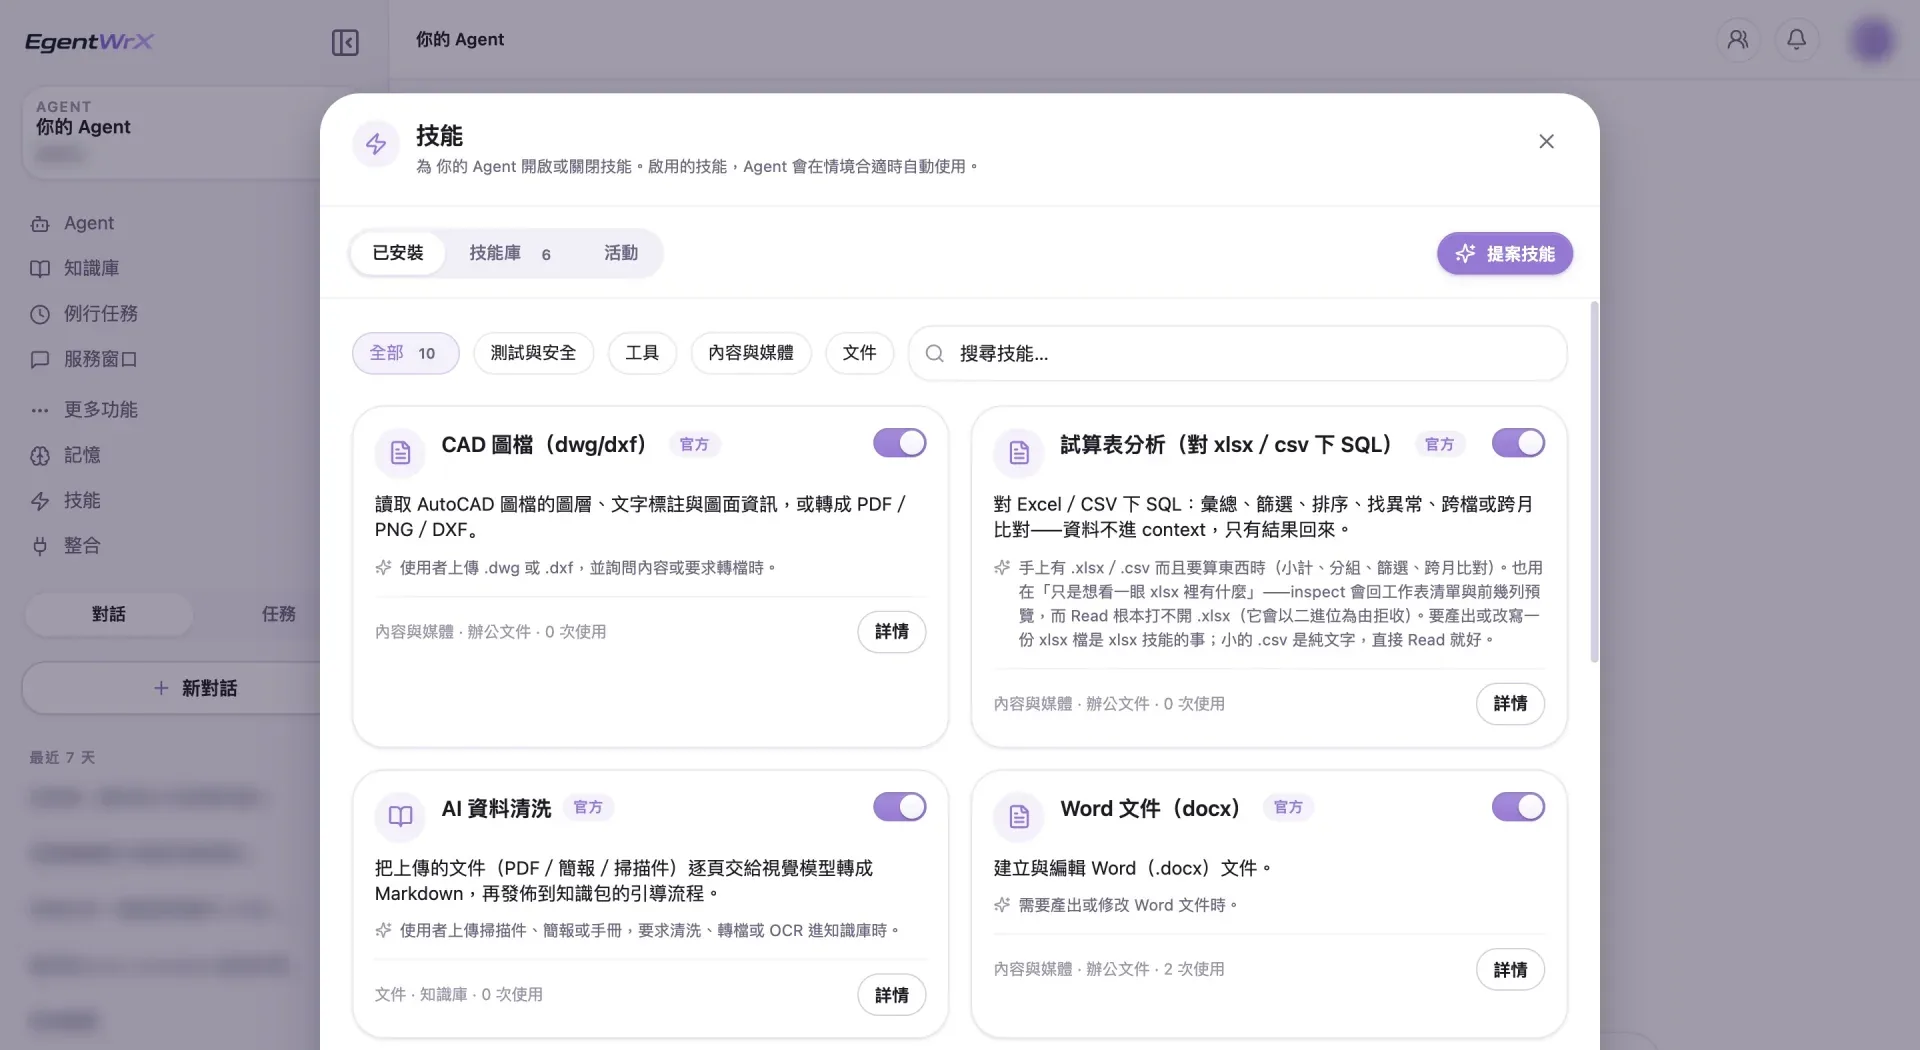Click the 搜尋技能 search field

1238,353
